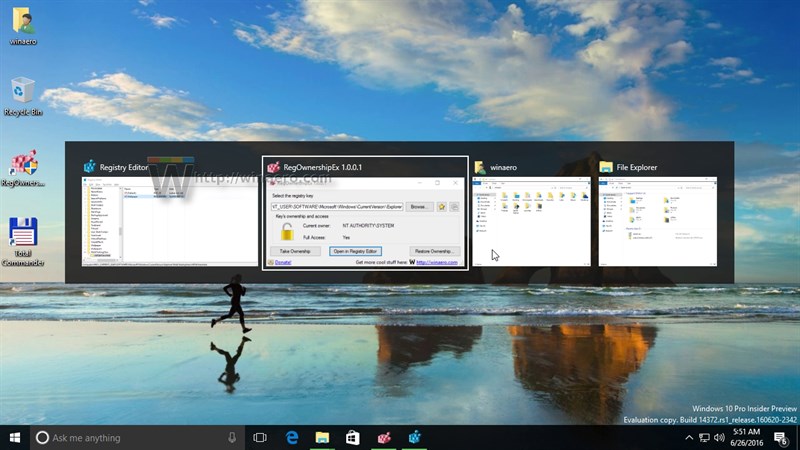Open Task View from the taskbar
Image resolution: width=800 pixels, height=450 pixels.
point(260,438)
